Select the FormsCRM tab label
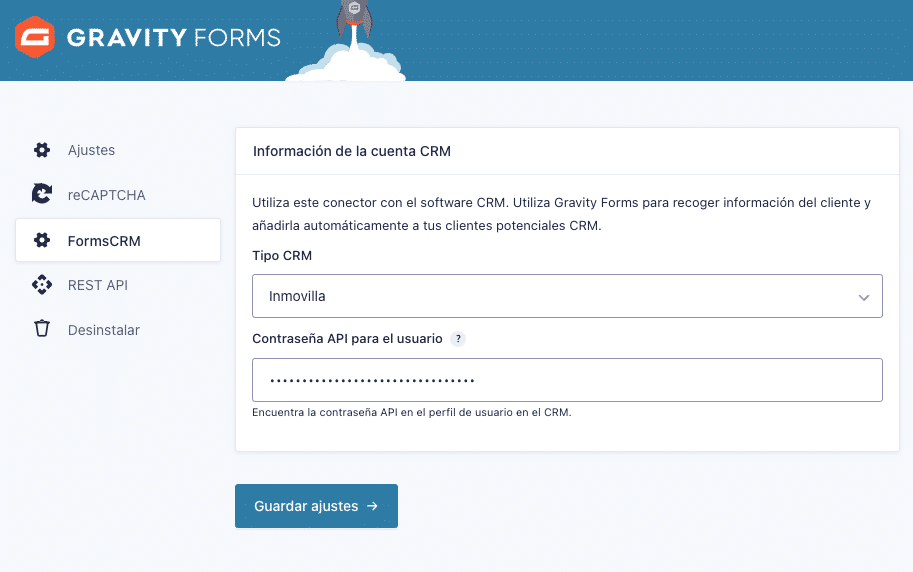Screen dimensions: 913x572 (x=104, y=240)
